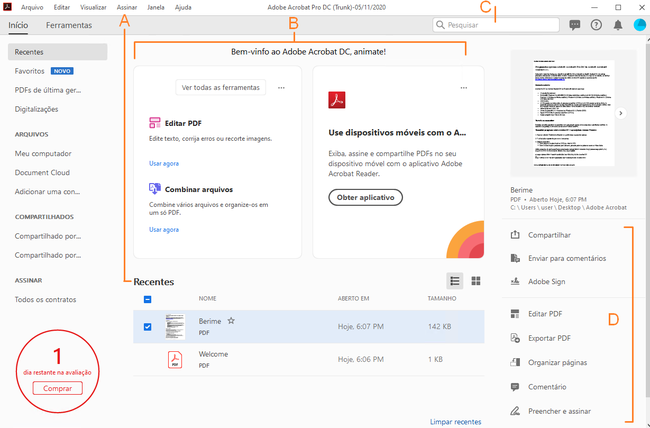Switch to list view of recent files

[455, 281]
